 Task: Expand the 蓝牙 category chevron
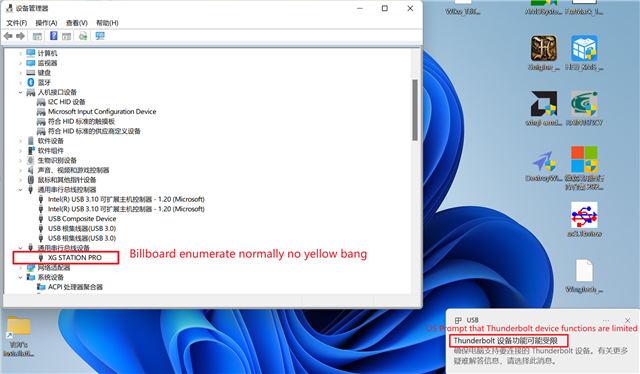[x=20, y=82]
